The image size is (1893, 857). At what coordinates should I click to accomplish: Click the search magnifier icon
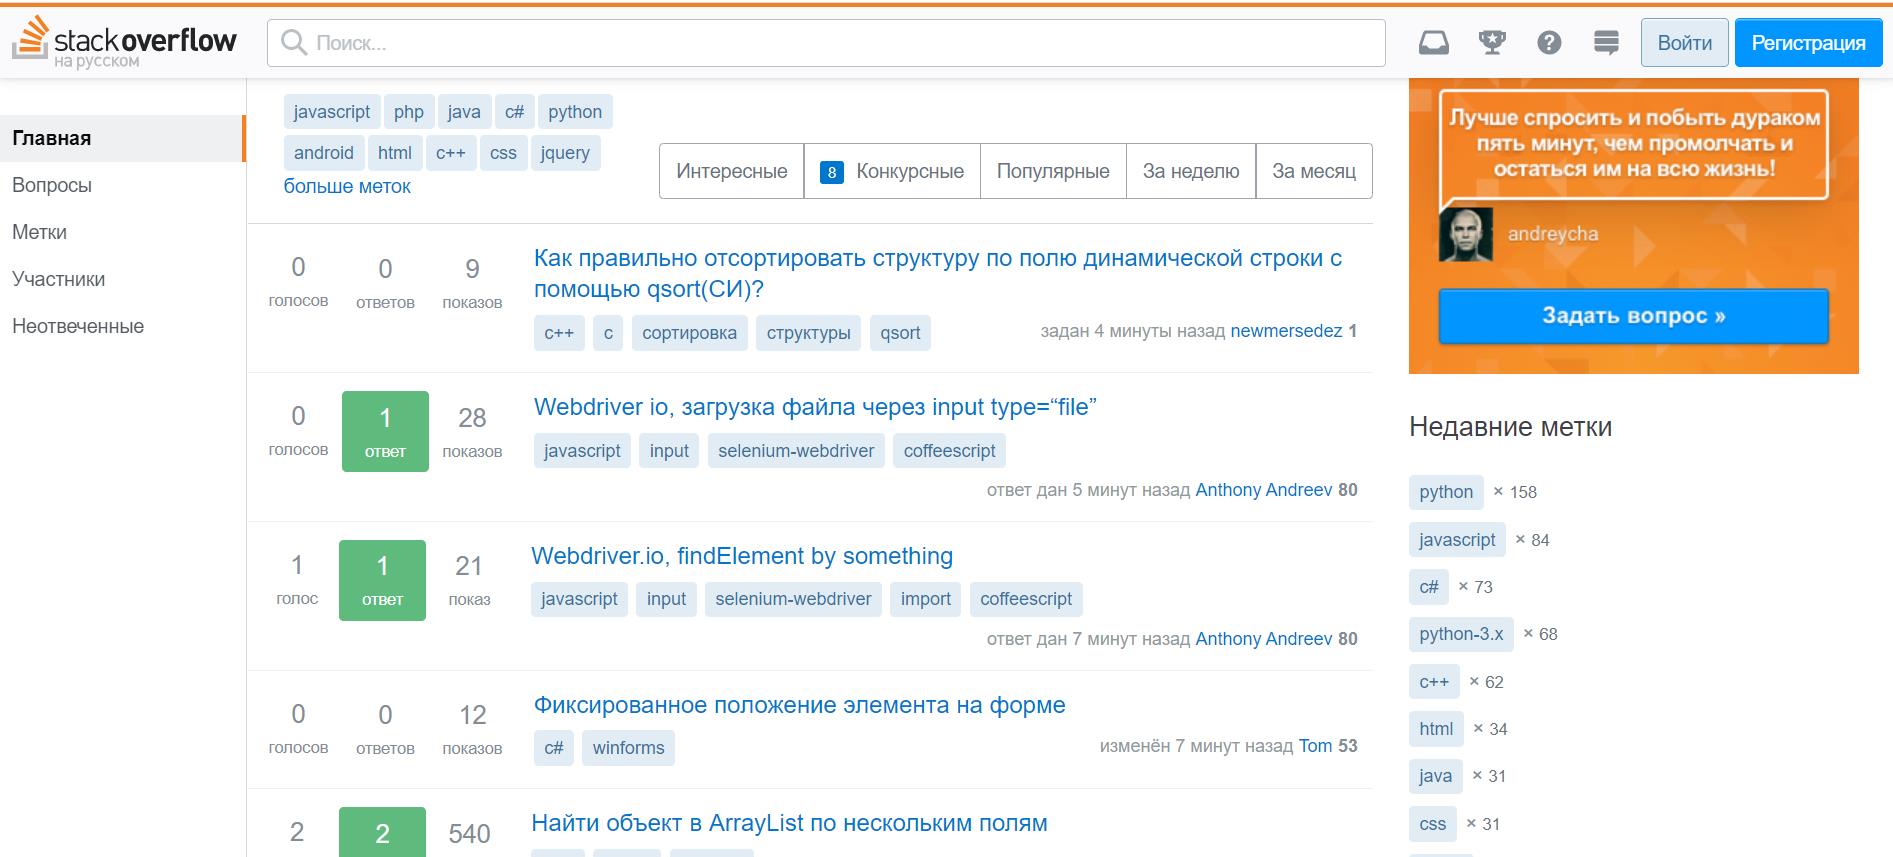pos(294,43)
